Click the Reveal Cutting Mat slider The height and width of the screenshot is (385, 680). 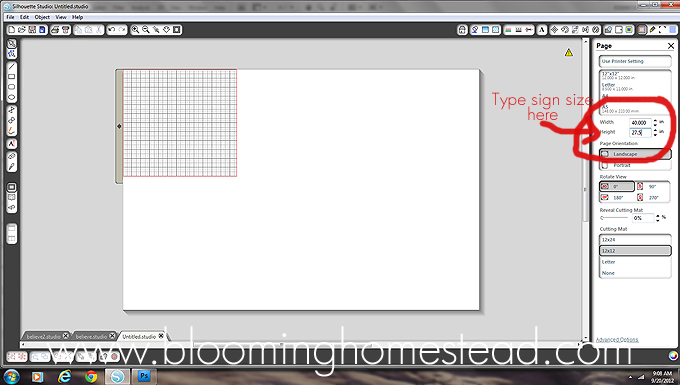pos(614,218)
